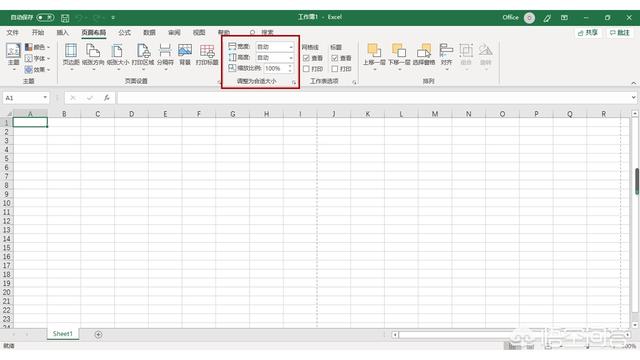Switch to the 视图 tab
Image resolution: width=640 pixels, height=360 pixels.
pos(199,32)
